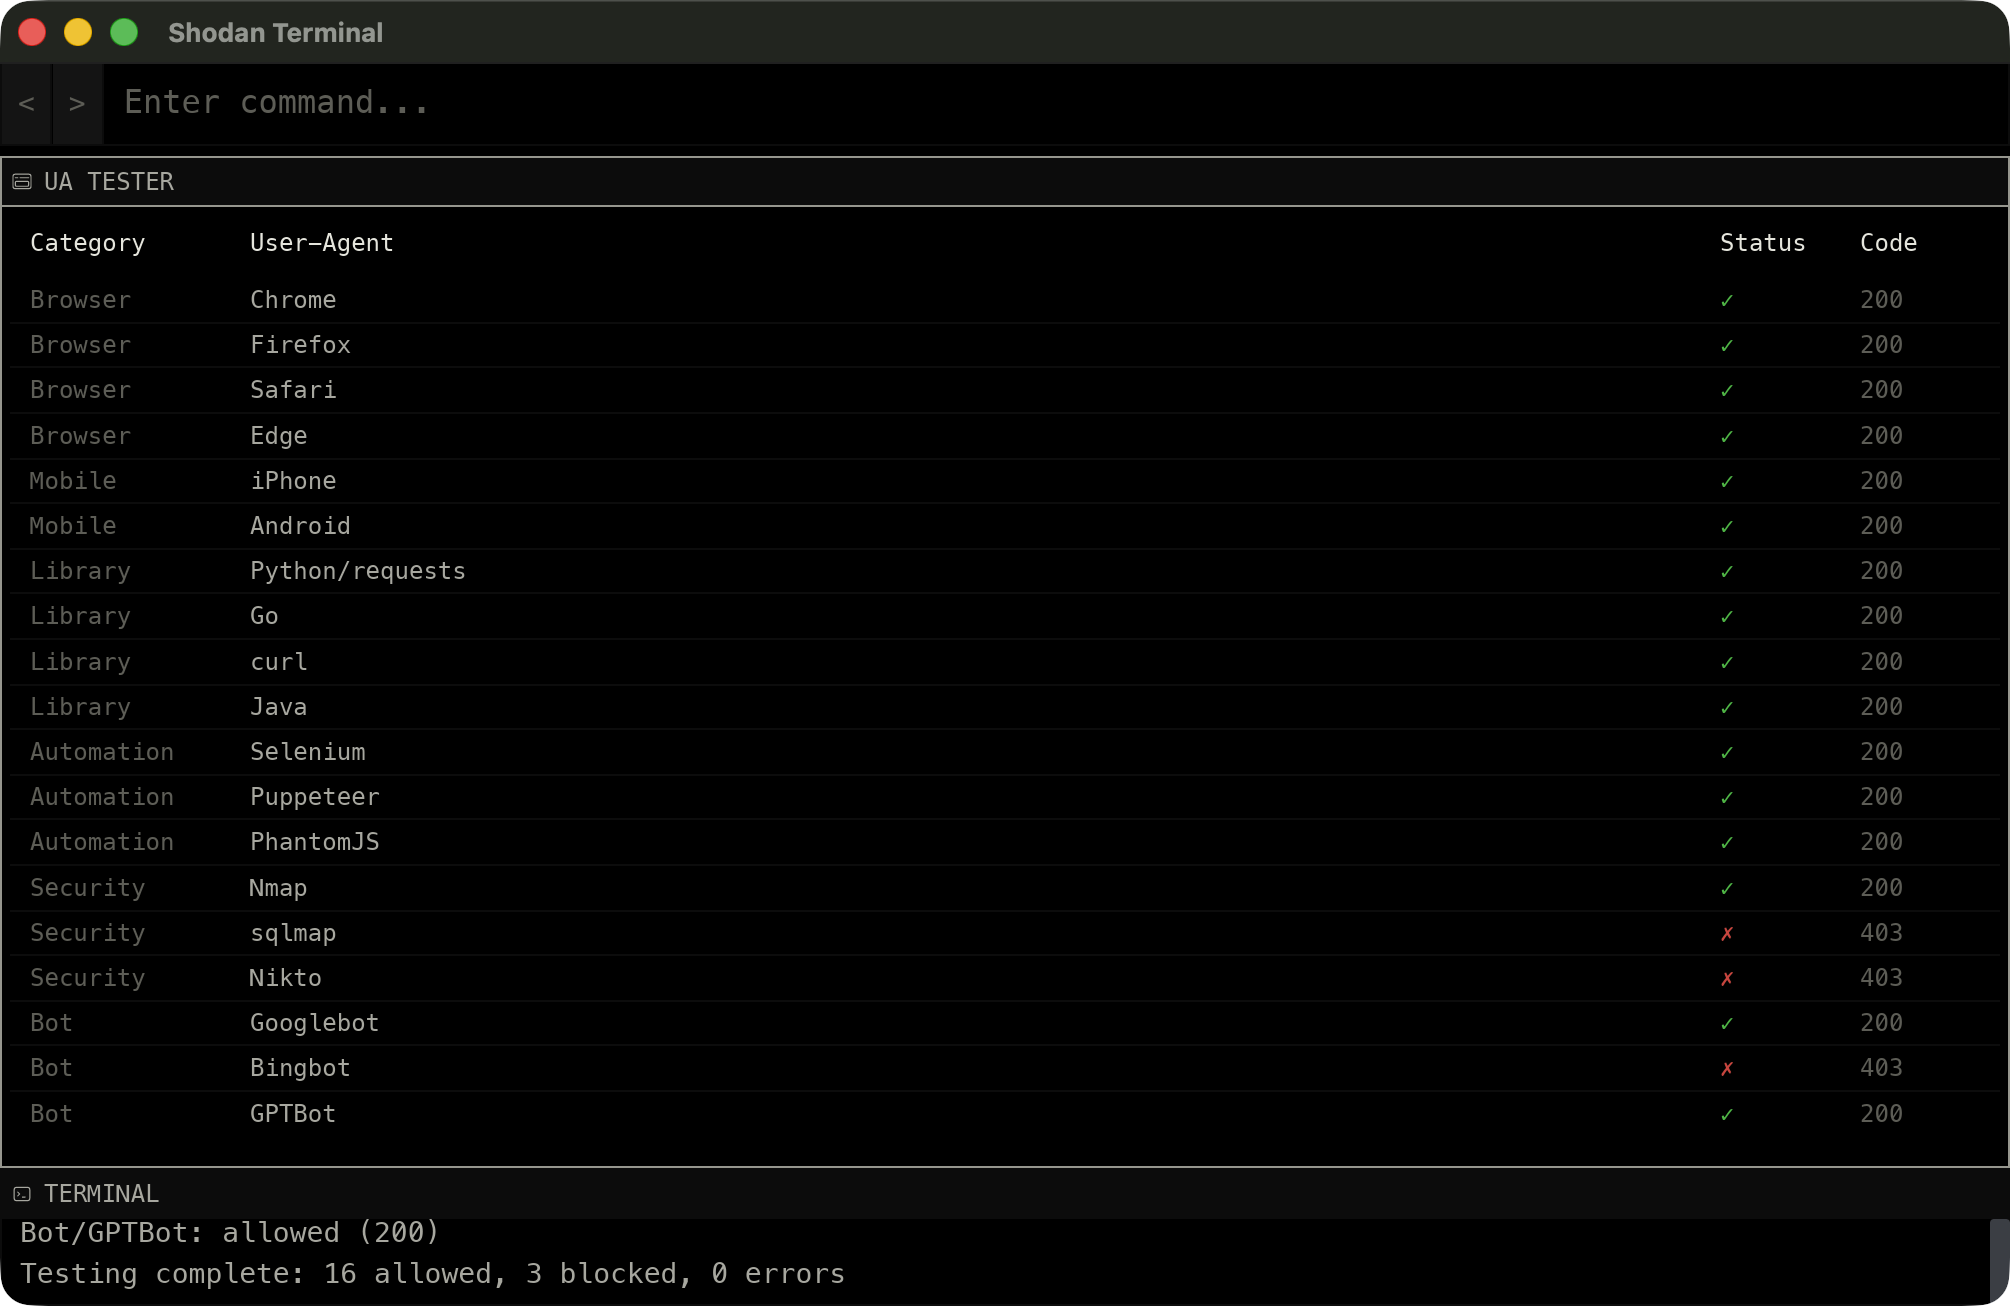Click the Enter command input field
Image resolution: width=2010 pixels, height=1306 pixels.
(600, 102)
